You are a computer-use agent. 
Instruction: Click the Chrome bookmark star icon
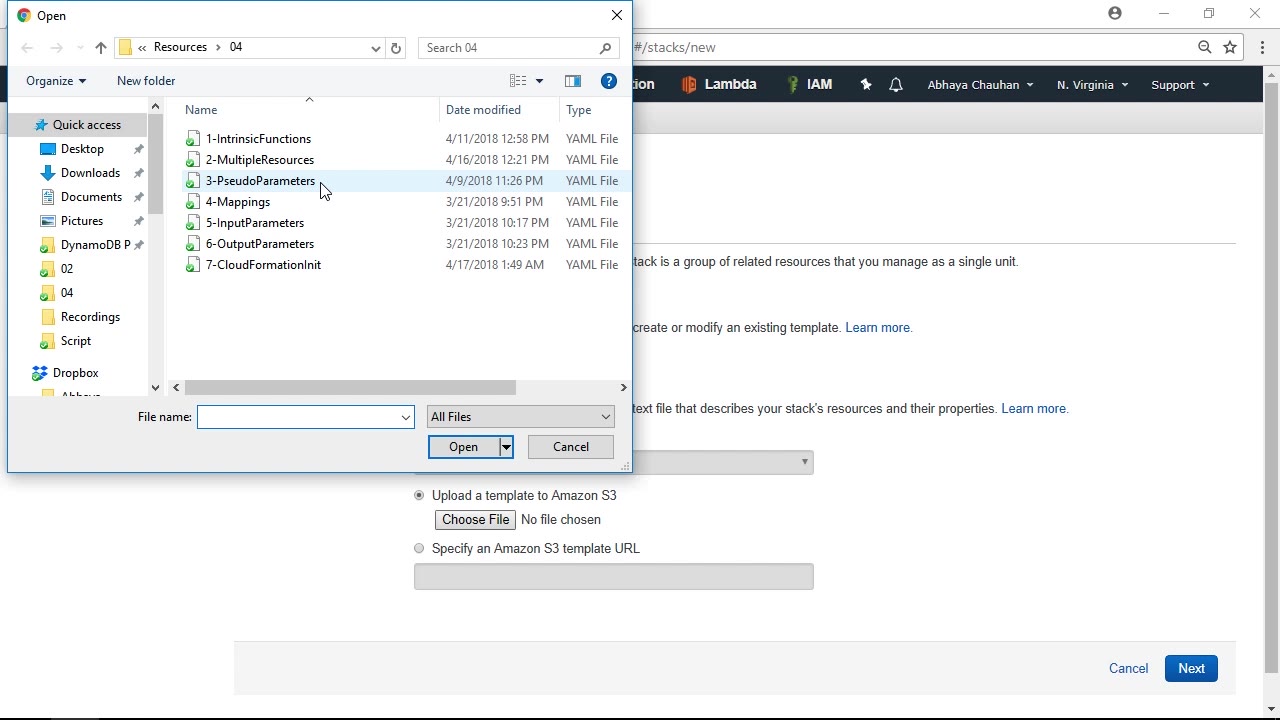point(1230,47)
